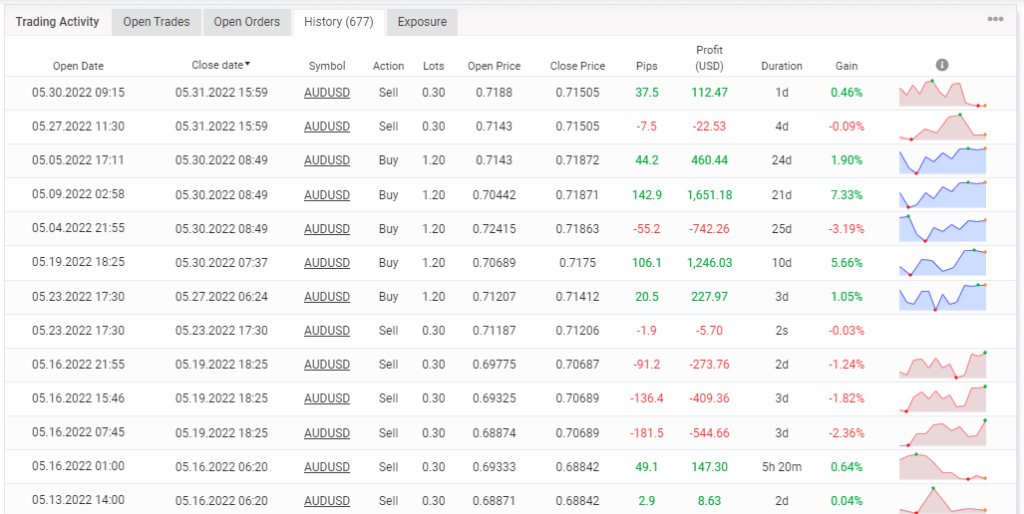
Task: Open AUDUSD link for 05.19.2022 18:25 trade
Action: [327, 263]
